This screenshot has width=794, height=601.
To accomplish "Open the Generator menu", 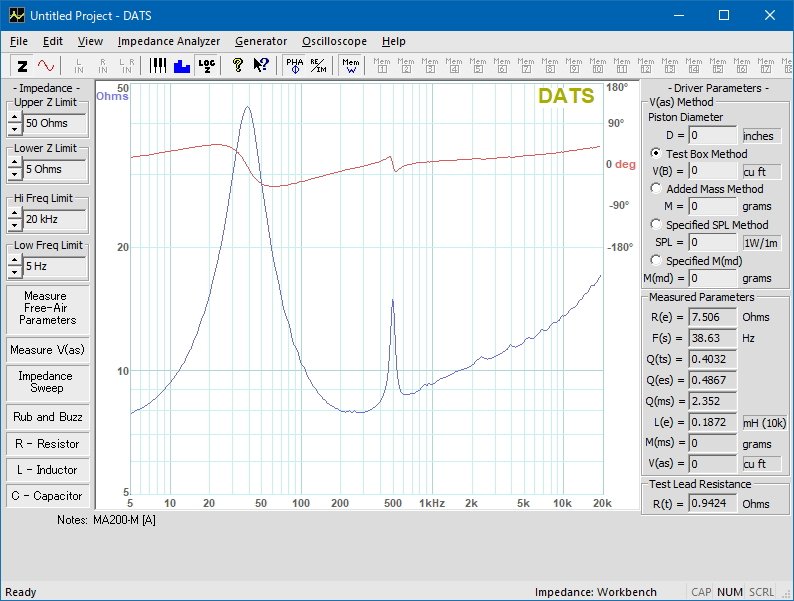I will tap(261, 42).
